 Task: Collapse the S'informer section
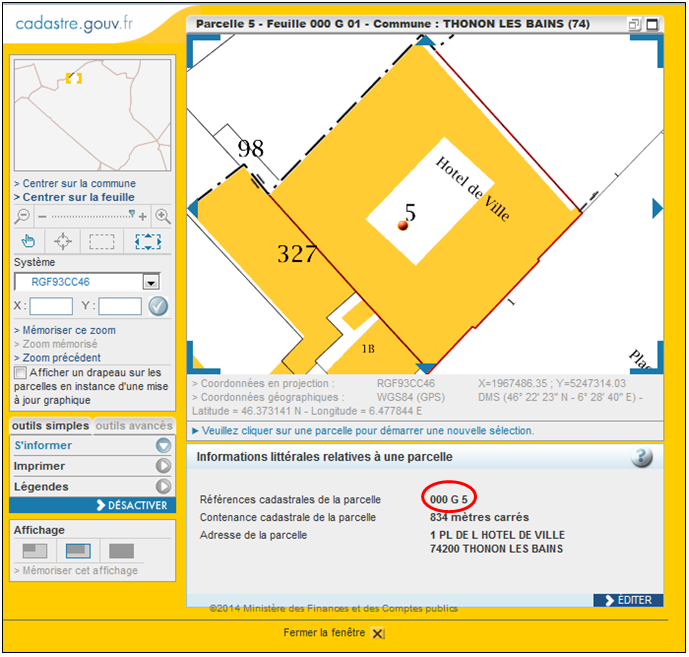pos(163,446)
